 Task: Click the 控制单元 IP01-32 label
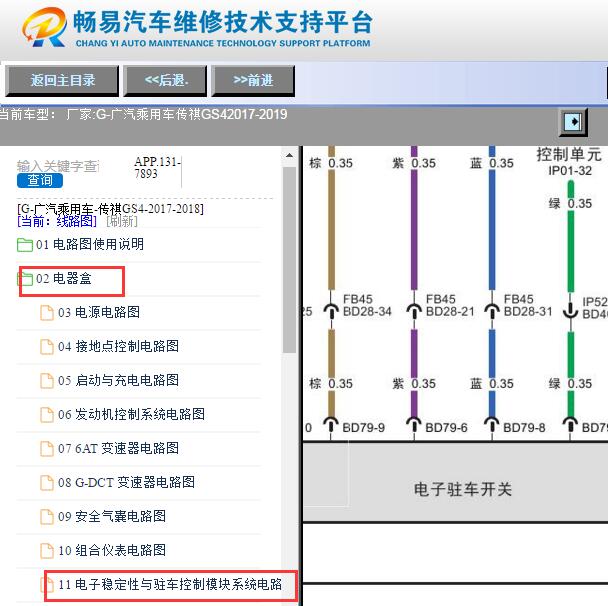569,162
